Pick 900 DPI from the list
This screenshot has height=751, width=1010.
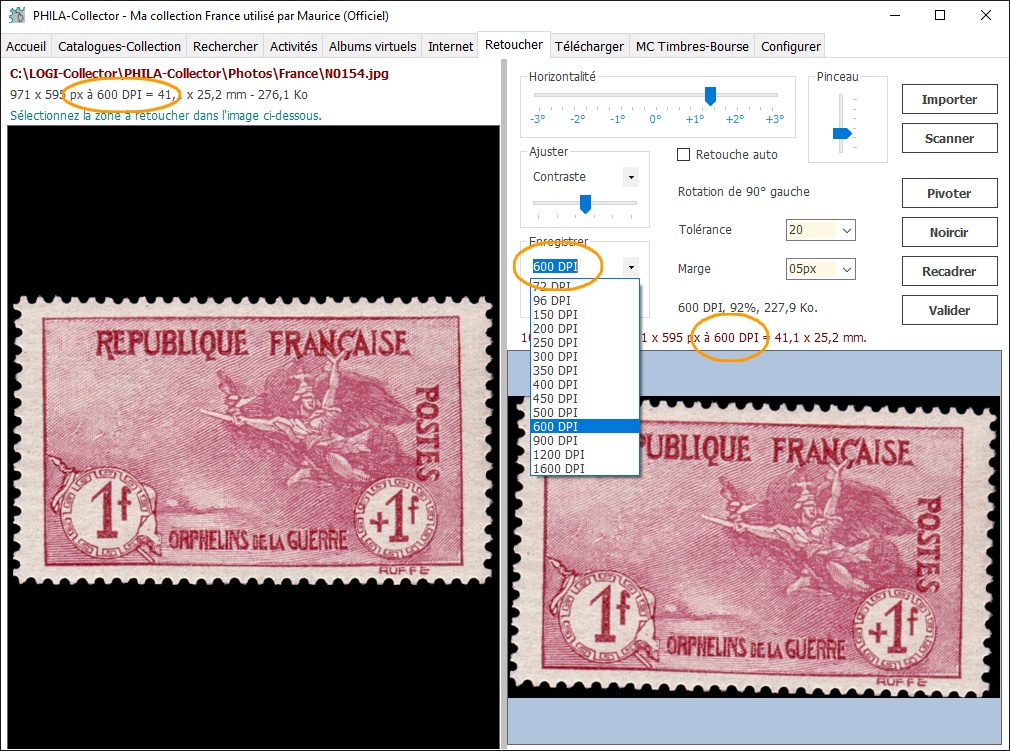click(x=585, y=441)
